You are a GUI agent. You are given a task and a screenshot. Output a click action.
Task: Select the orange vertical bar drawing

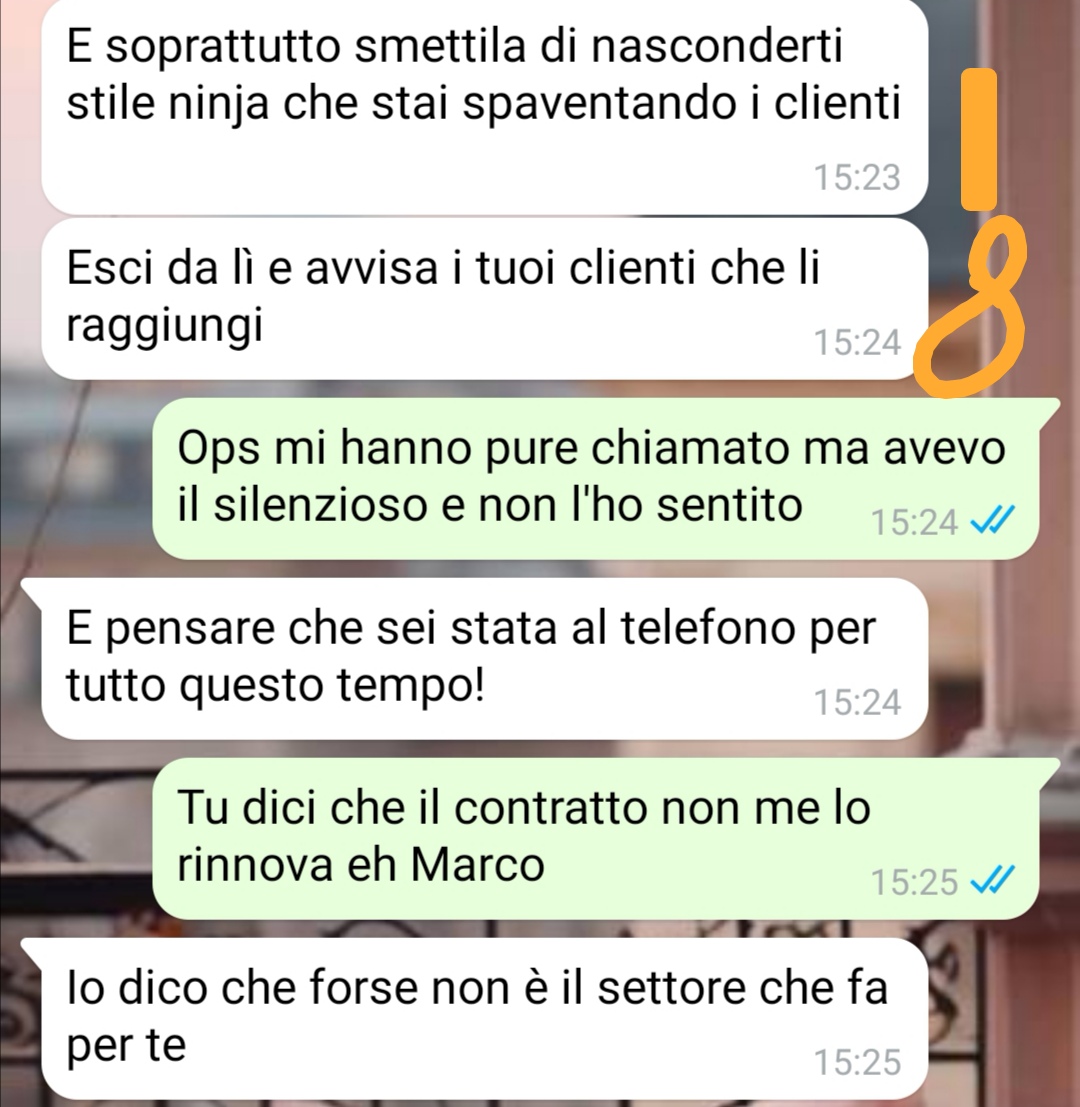[979, 139]
